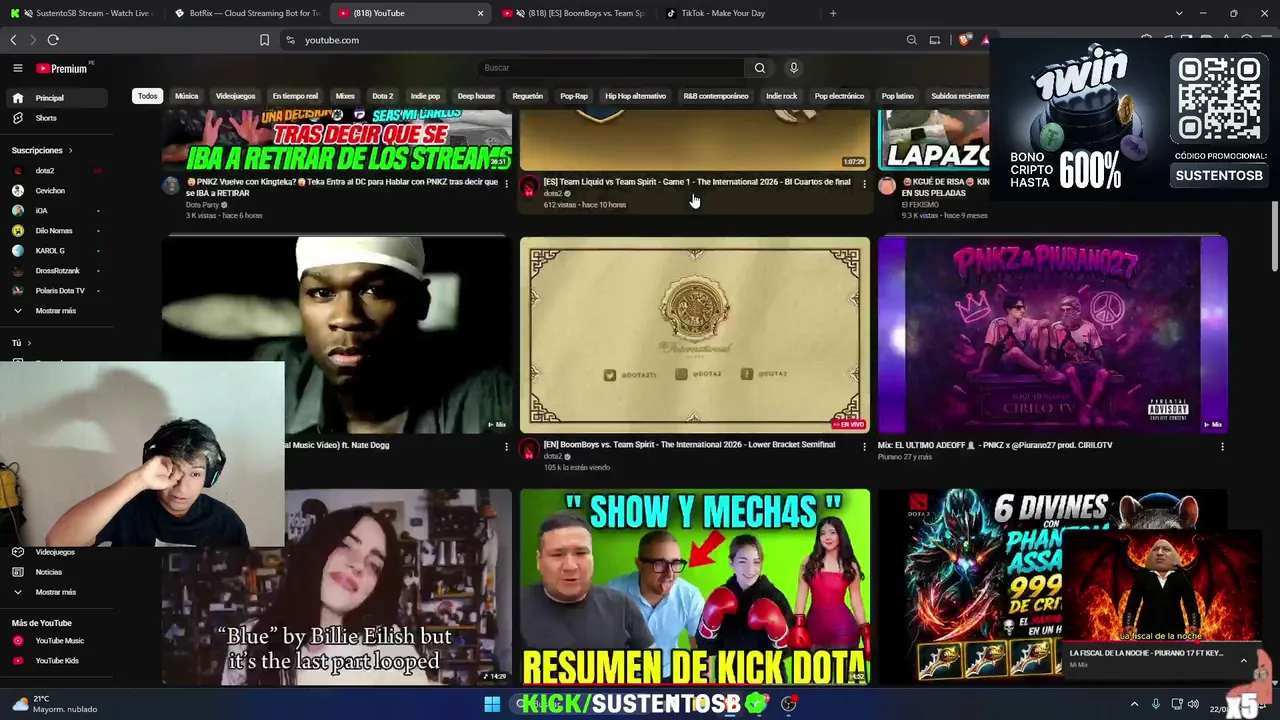
Task: Click the taskbar volume icon
Action: [x=1193, y=705]
